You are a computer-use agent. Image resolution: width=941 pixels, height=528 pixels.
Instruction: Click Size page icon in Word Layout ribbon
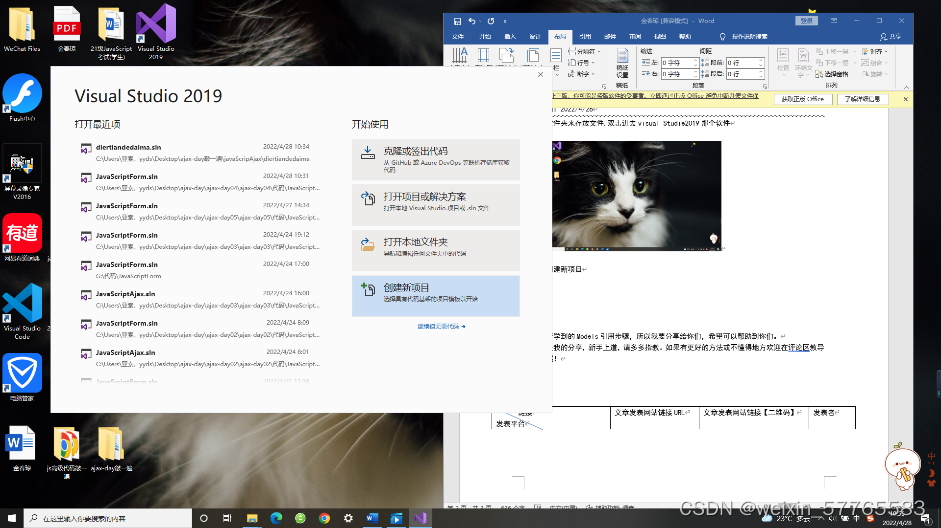[x=532, y=56]
